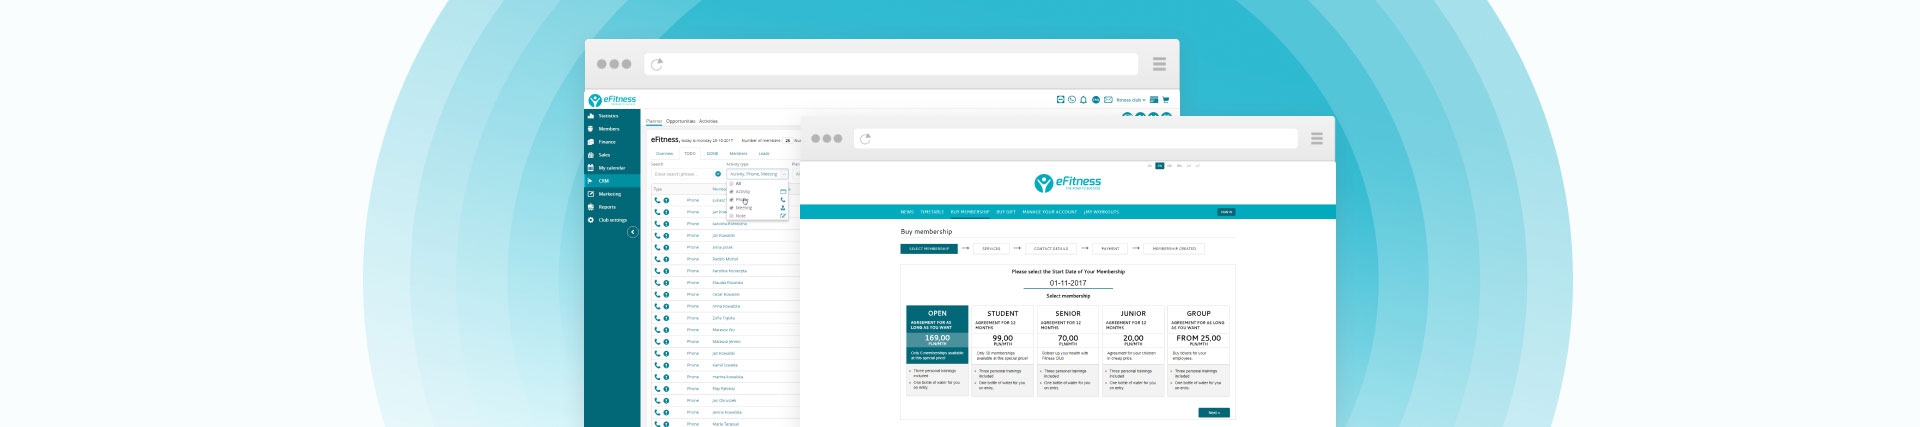The width and height of the screenshot is (1920, 427).
Task: Open the TODO sub-tab
Action: click(x=690, y=154)
